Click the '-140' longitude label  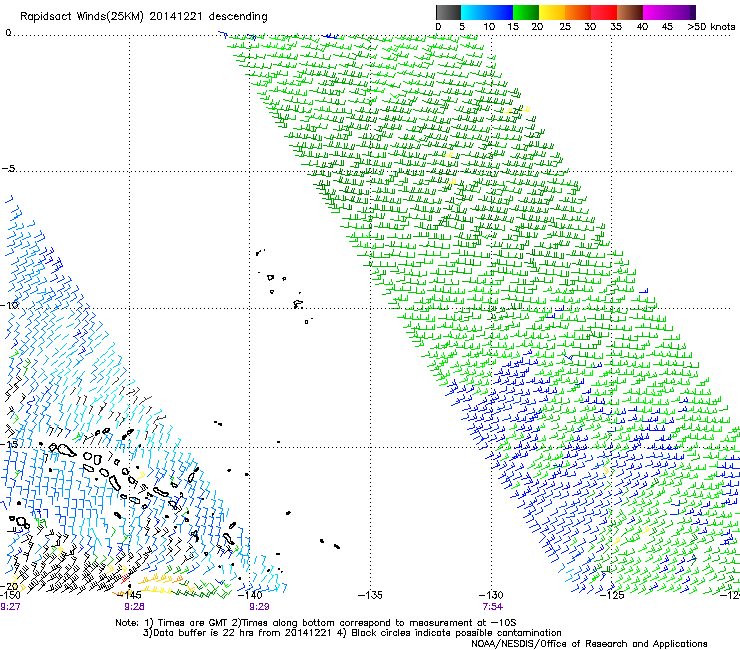point(250,595)
